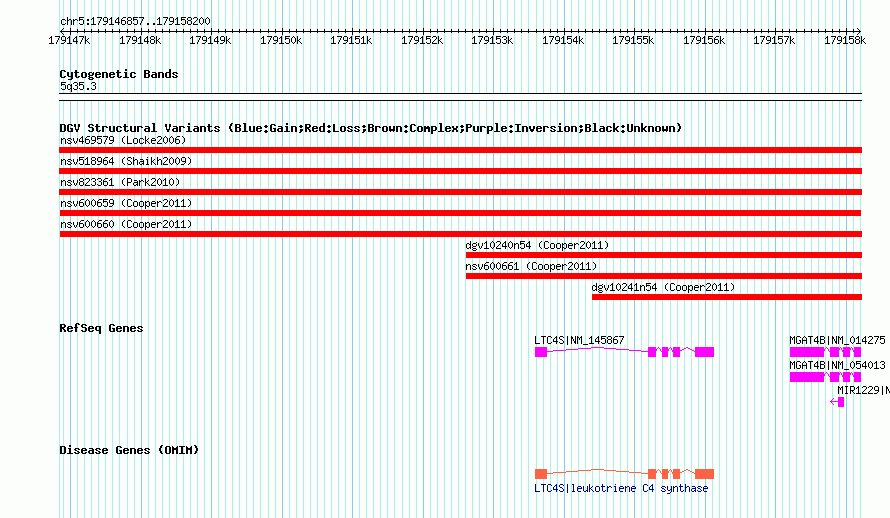
Task: Select the RefSeq Genes track title
Action: point(101,328)
